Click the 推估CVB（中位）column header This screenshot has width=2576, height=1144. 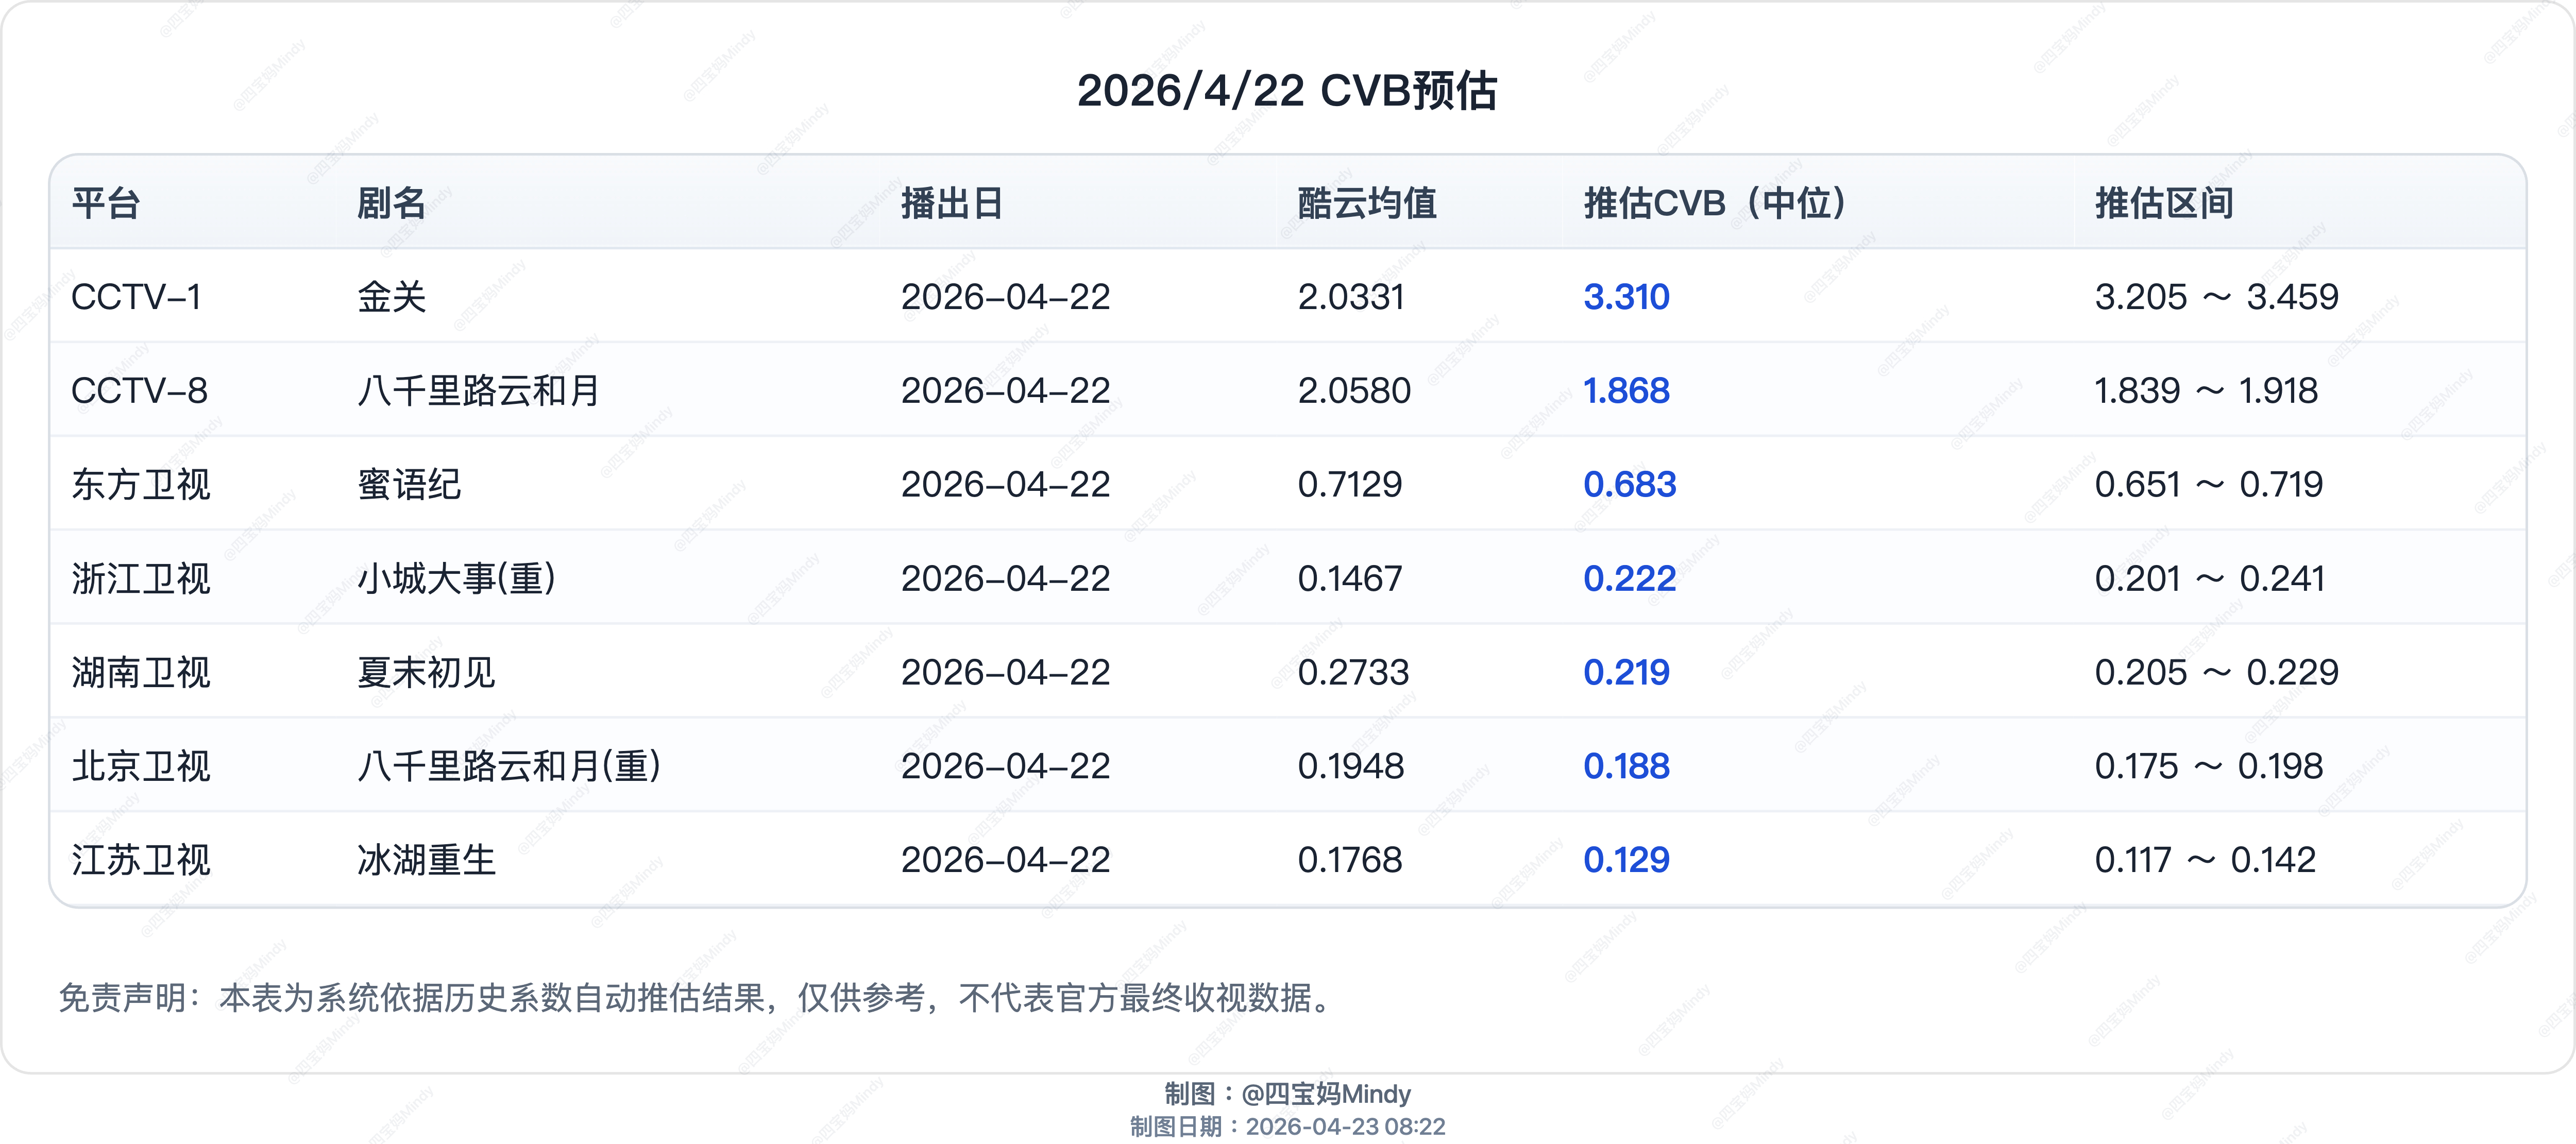tap(1715, 203)
